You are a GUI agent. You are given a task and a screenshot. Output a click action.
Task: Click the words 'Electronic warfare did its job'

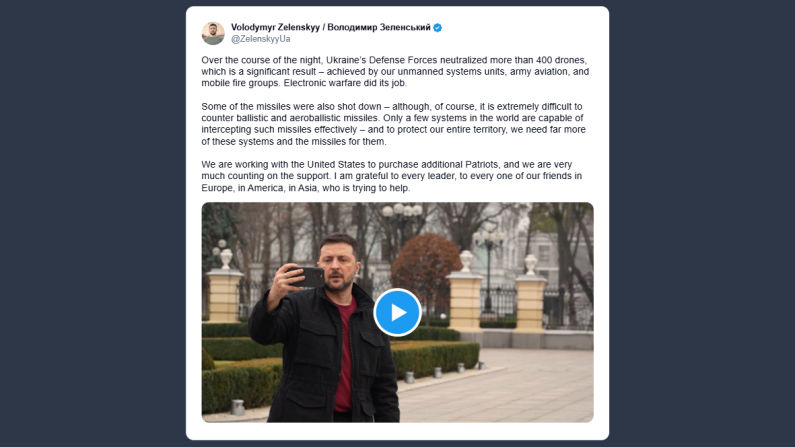pos(345,83)
